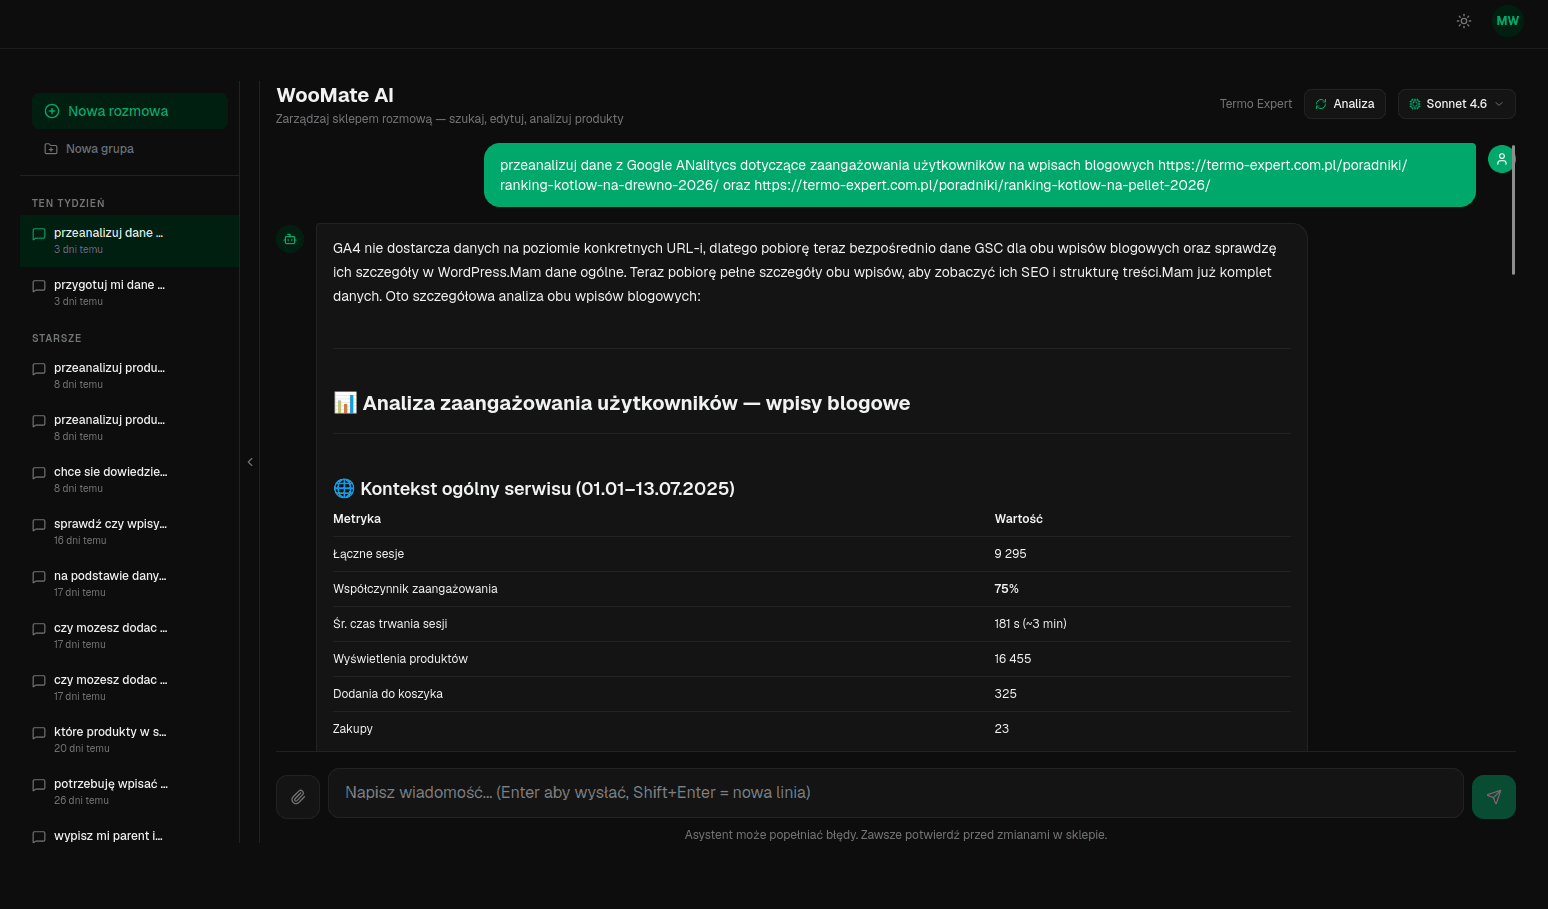Viewport: 1548px width, 909px height.
Task: Click the value '181 s (~3 min)'
Action: (1030, 624)
